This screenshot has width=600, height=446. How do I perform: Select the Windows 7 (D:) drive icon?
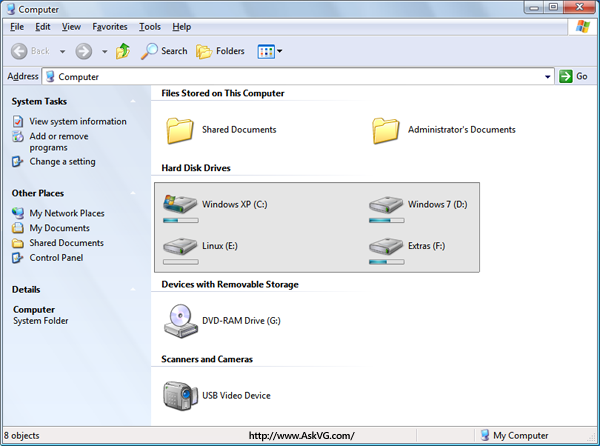[x=386, y=205]
